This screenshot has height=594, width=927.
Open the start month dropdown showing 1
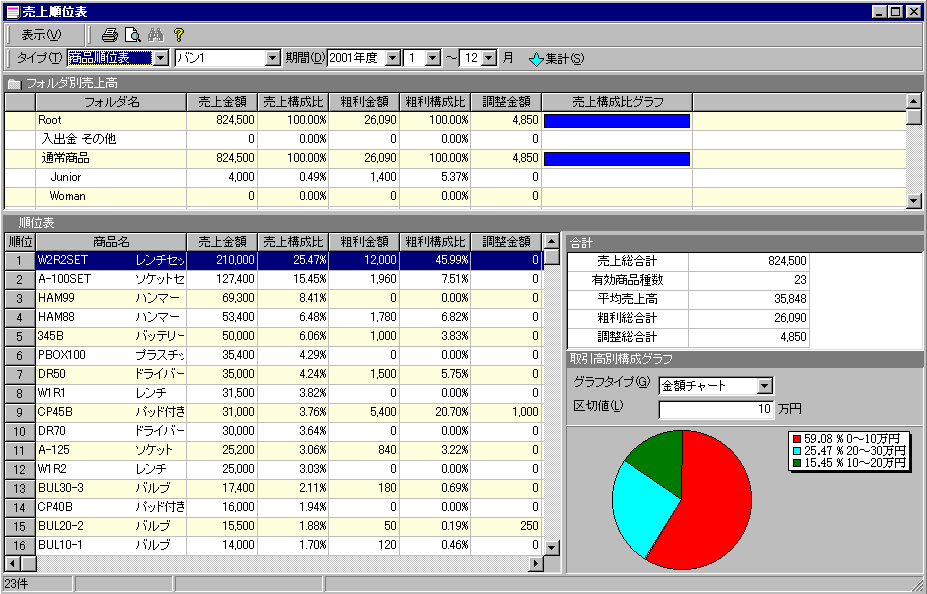click(x=433, y=59)
